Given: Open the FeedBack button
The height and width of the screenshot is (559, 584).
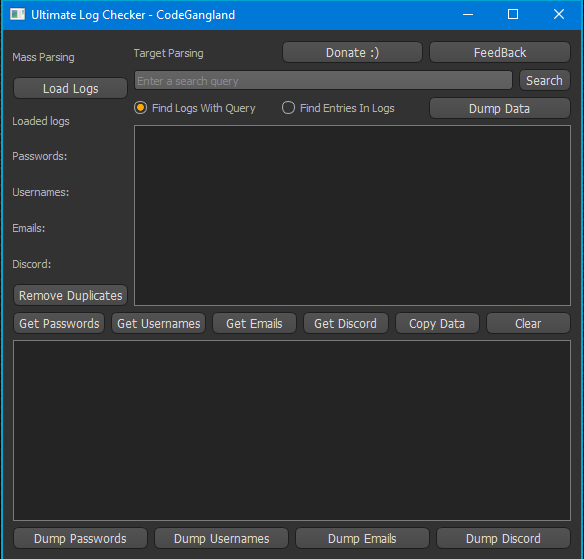Looking at the screenshot, I should [500, 53].
